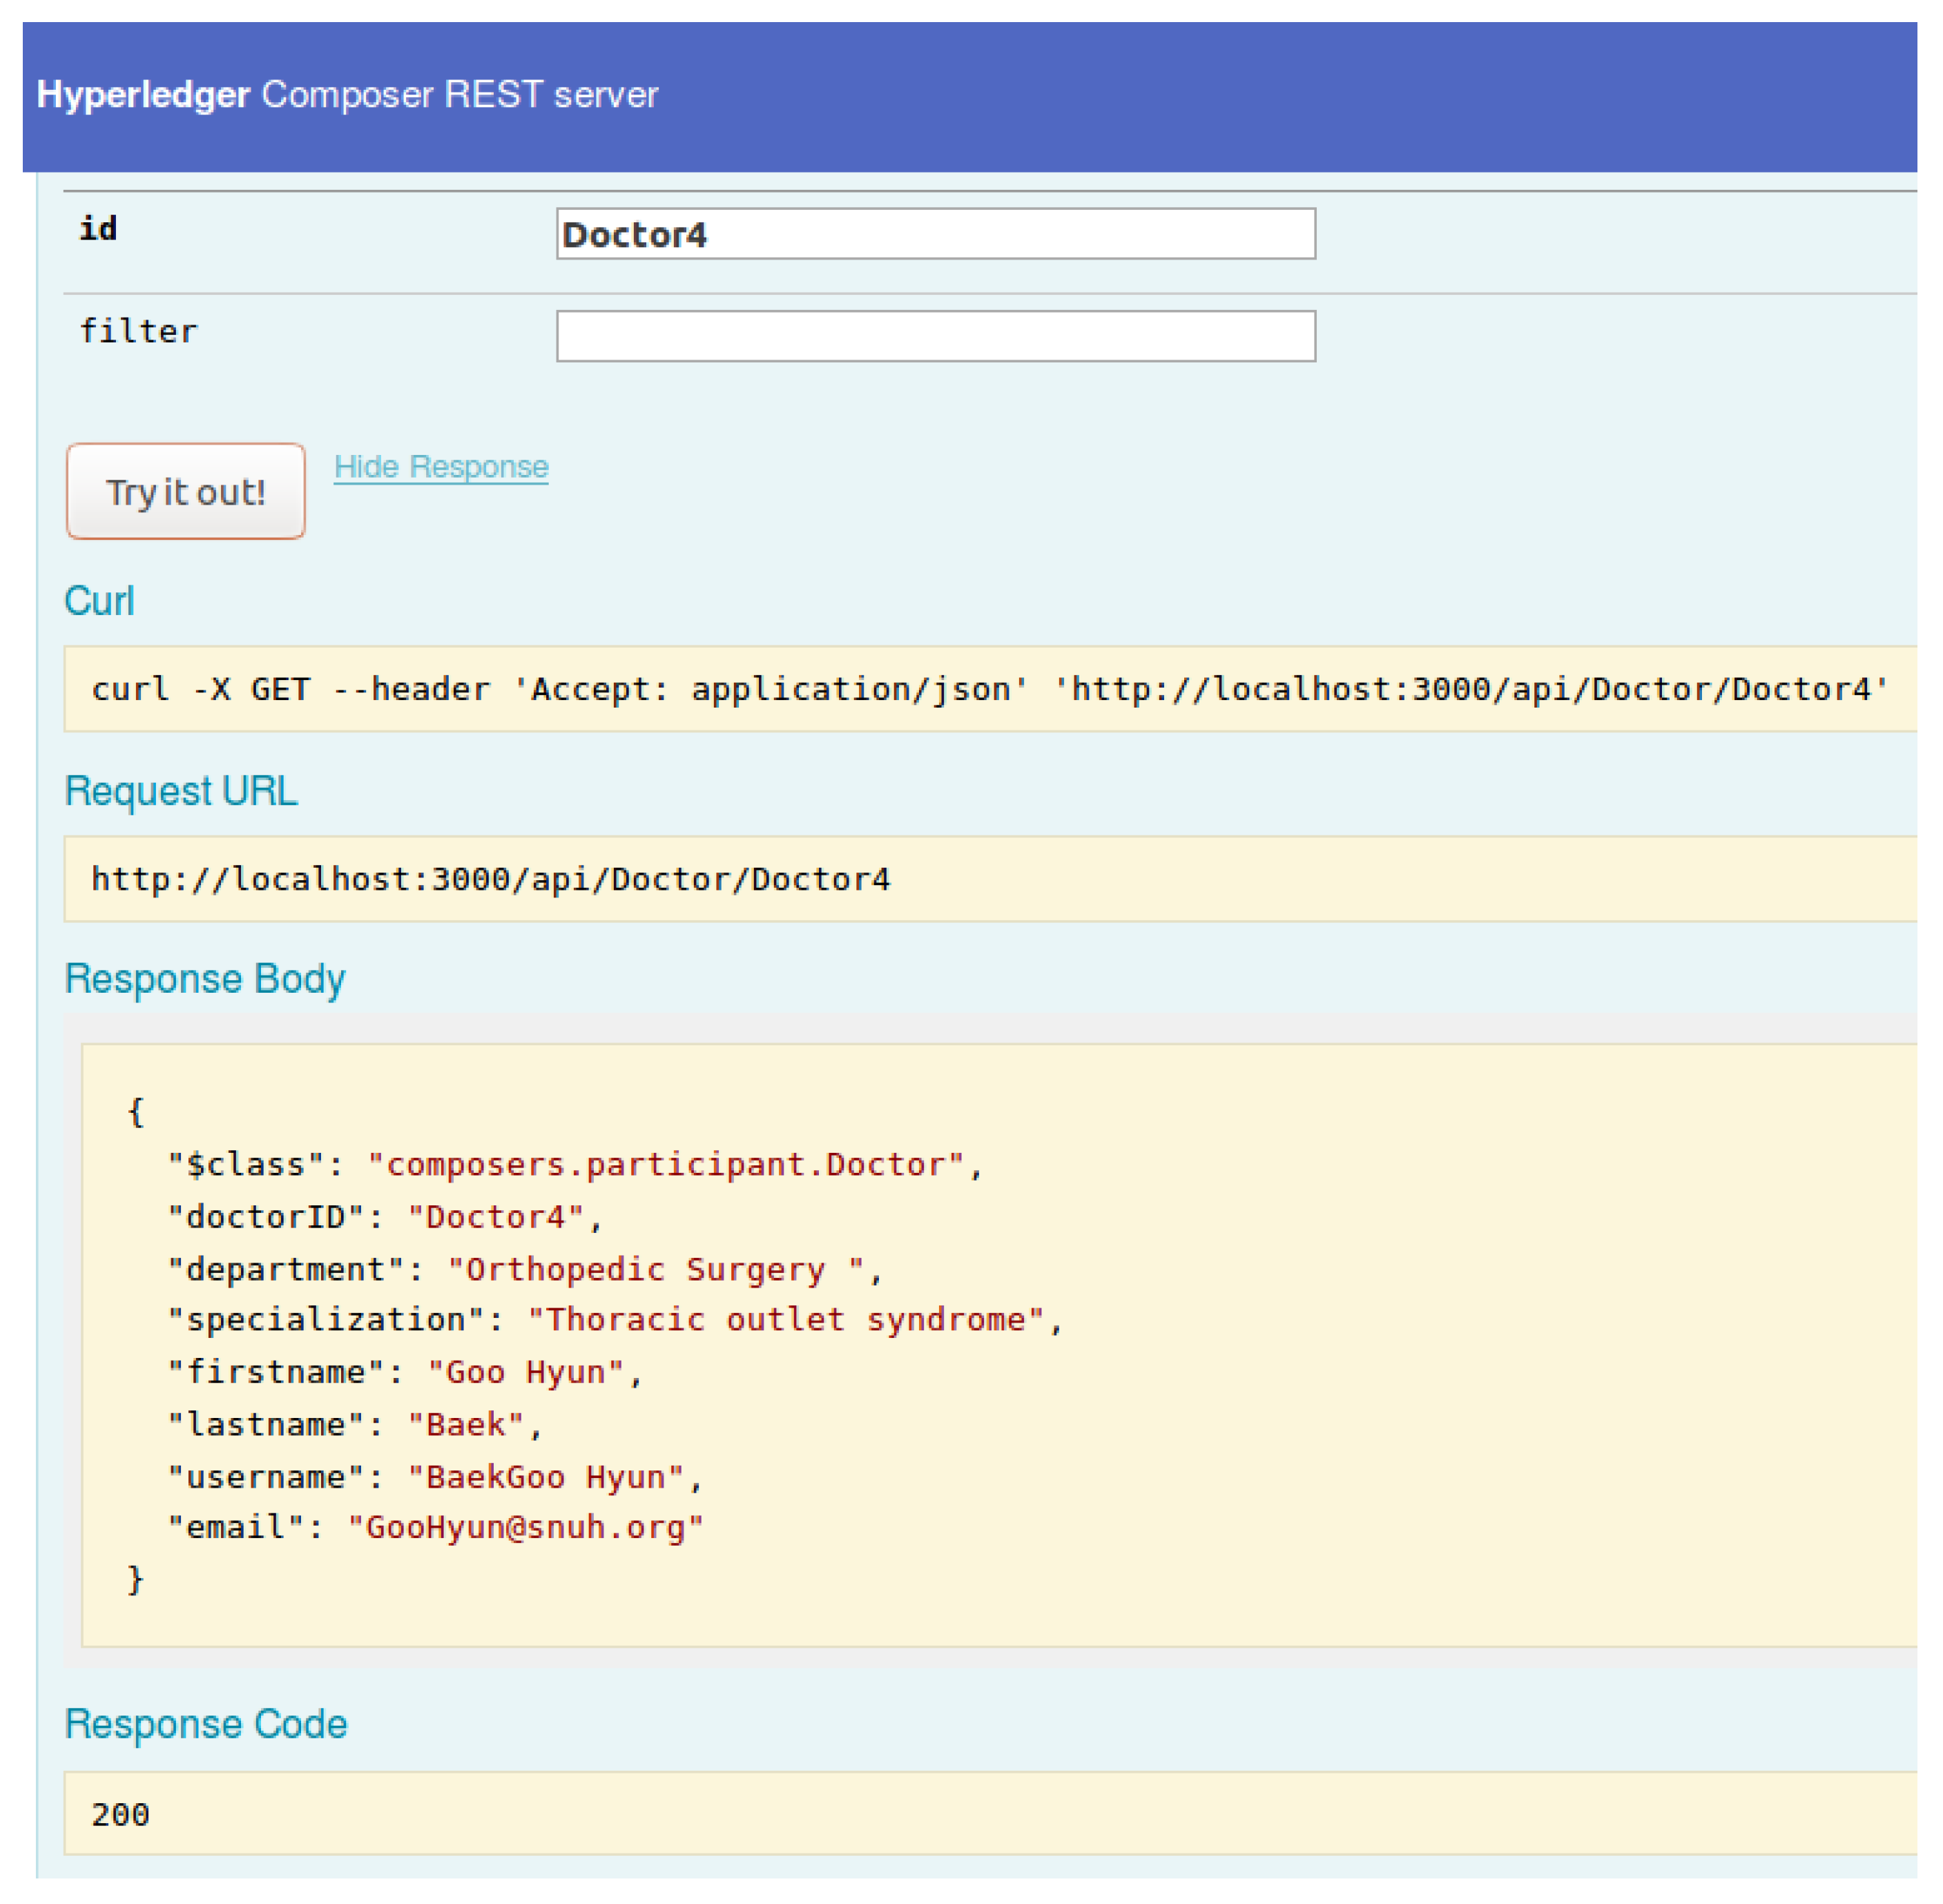
Task: Click the empty filter input field
Action: [935, 336]
